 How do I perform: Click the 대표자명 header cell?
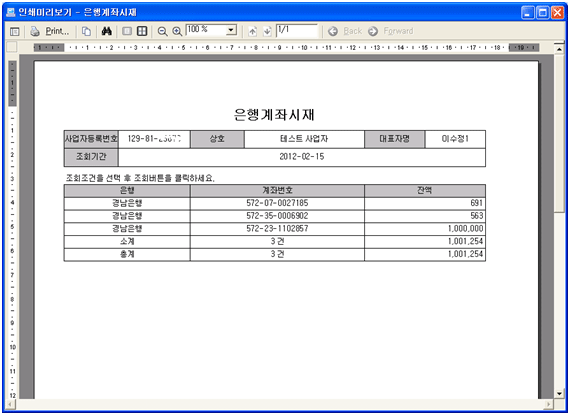[394, 139]
